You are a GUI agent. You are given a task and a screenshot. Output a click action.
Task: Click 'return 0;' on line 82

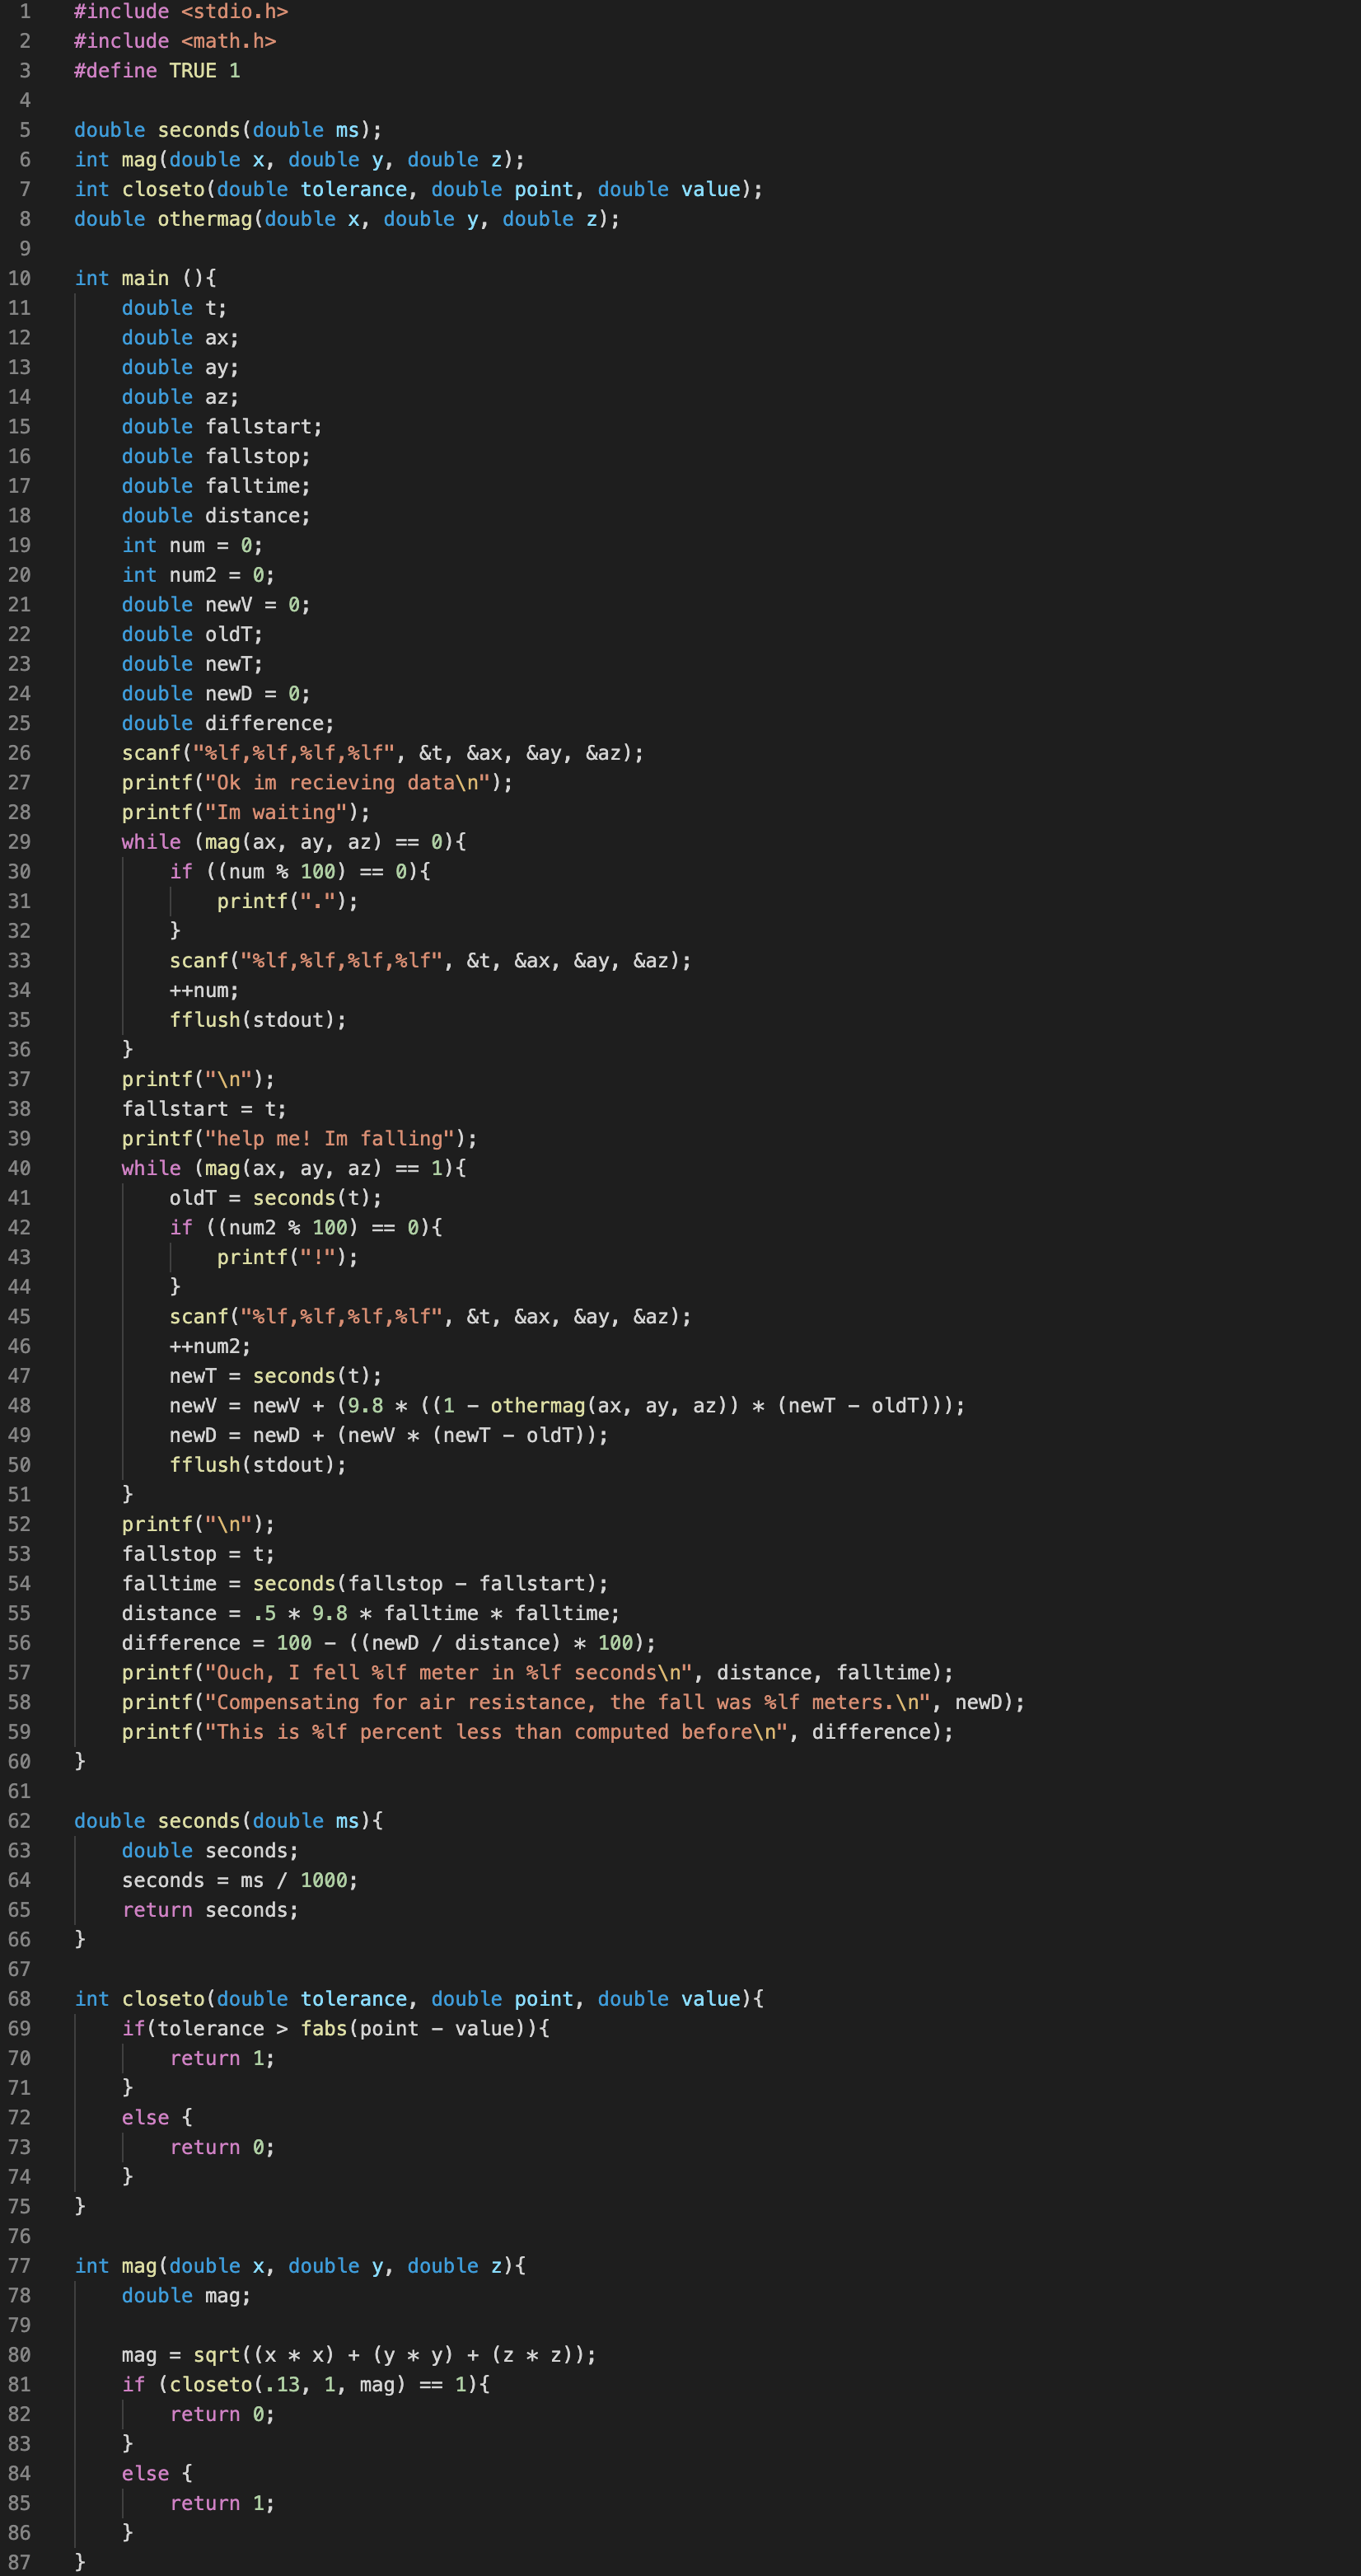(222, 2414)
